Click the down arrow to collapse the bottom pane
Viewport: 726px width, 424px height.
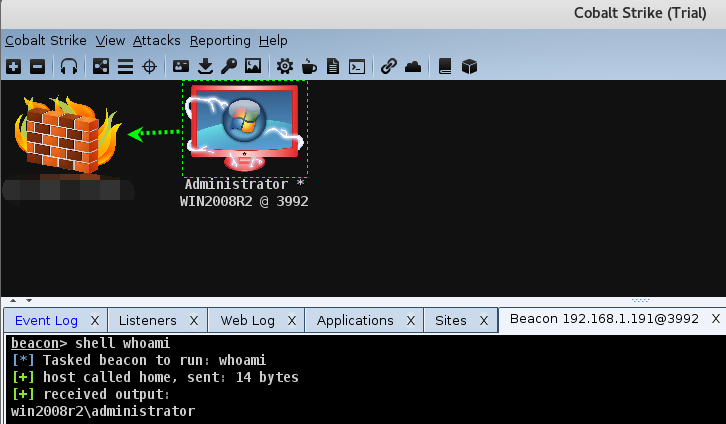point(29,300)
